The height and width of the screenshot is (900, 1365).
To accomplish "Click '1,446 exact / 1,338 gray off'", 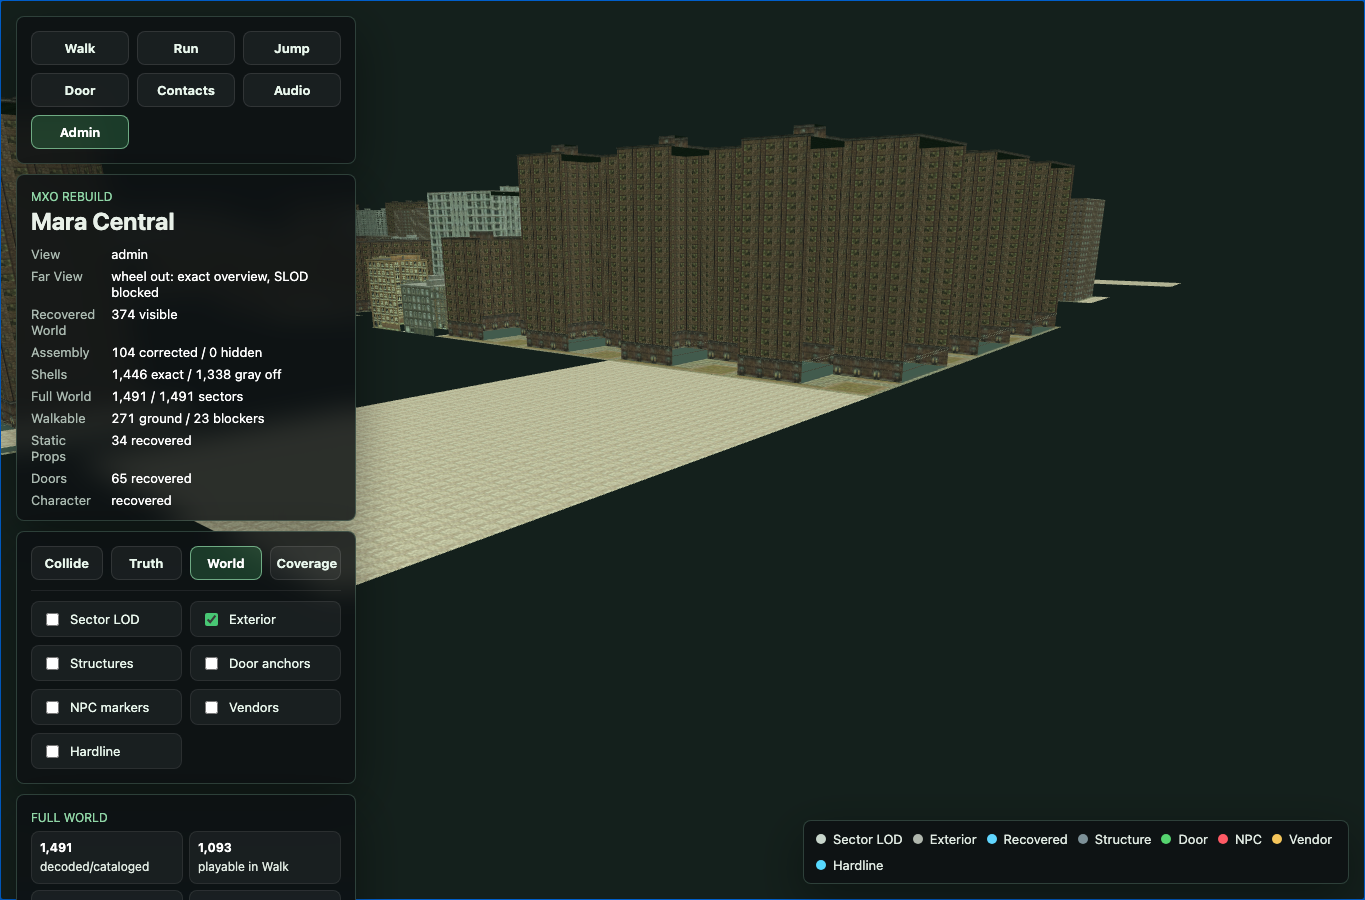I will coord(196,374).
